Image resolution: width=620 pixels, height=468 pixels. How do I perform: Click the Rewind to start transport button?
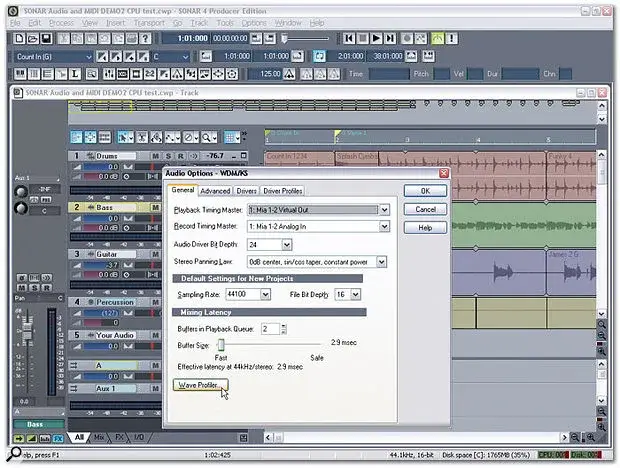[347, 37]
